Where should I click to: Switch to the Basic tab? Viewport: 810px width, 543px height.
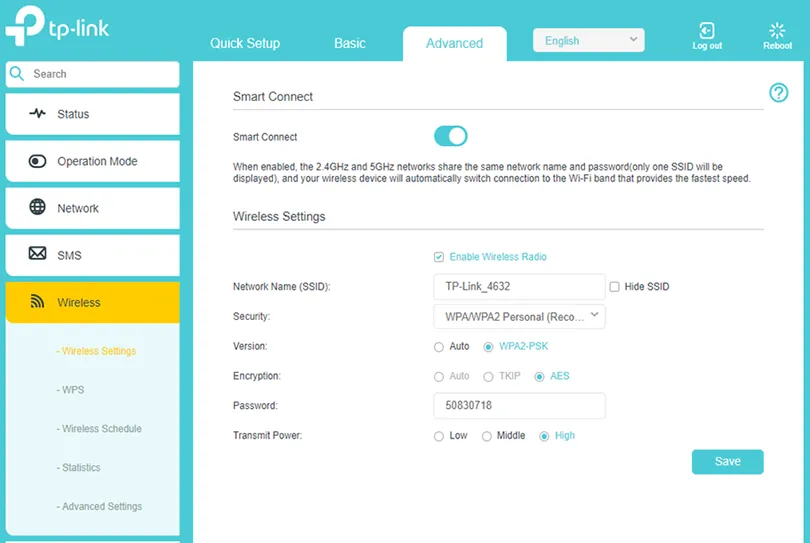coord(350,43)
